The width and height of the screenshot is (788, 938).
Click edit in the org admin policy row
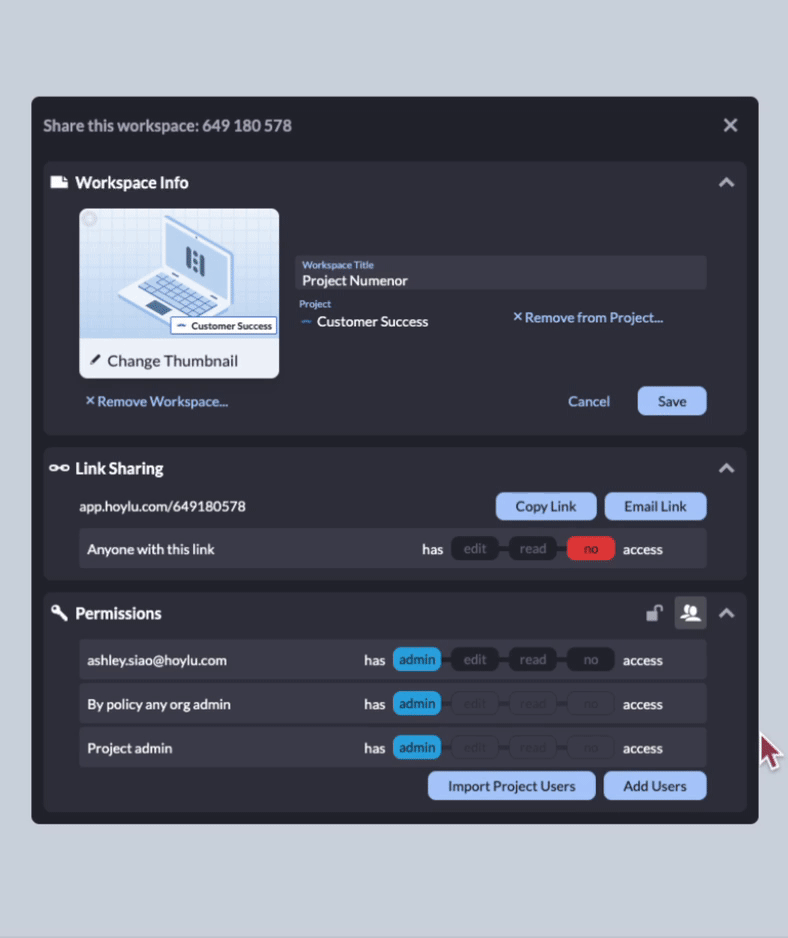pyautogui.click(x=474, y=704)
